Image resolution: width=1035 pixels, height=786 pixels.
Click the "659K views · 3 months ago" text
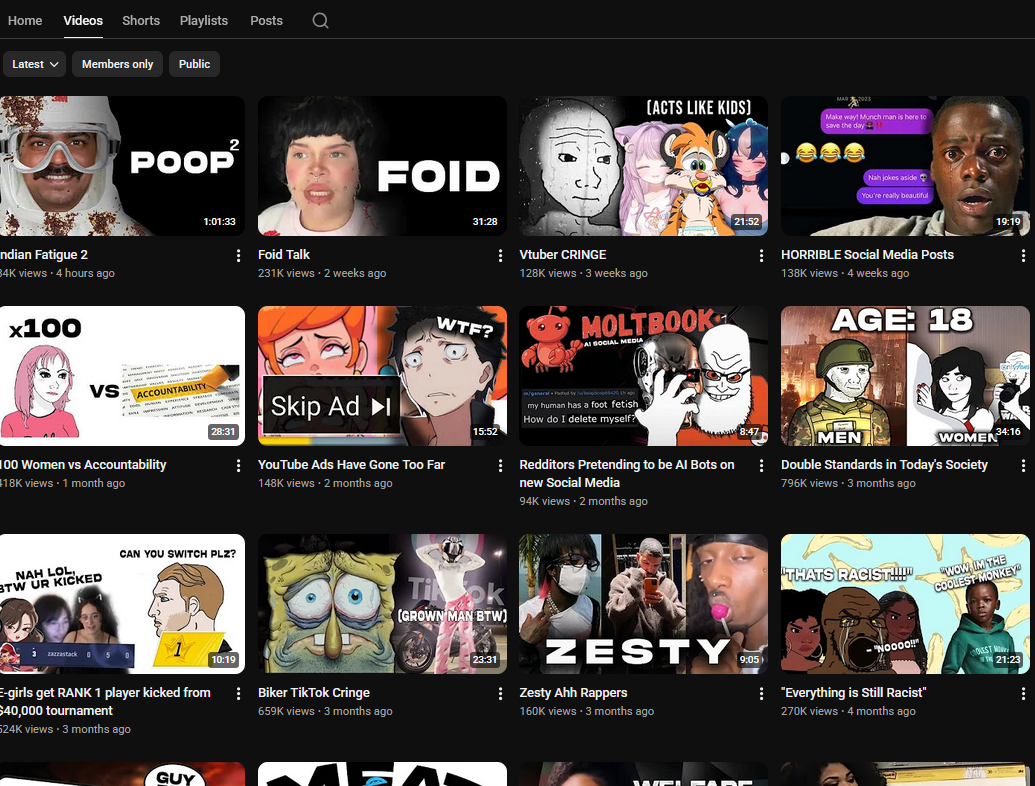325,711
